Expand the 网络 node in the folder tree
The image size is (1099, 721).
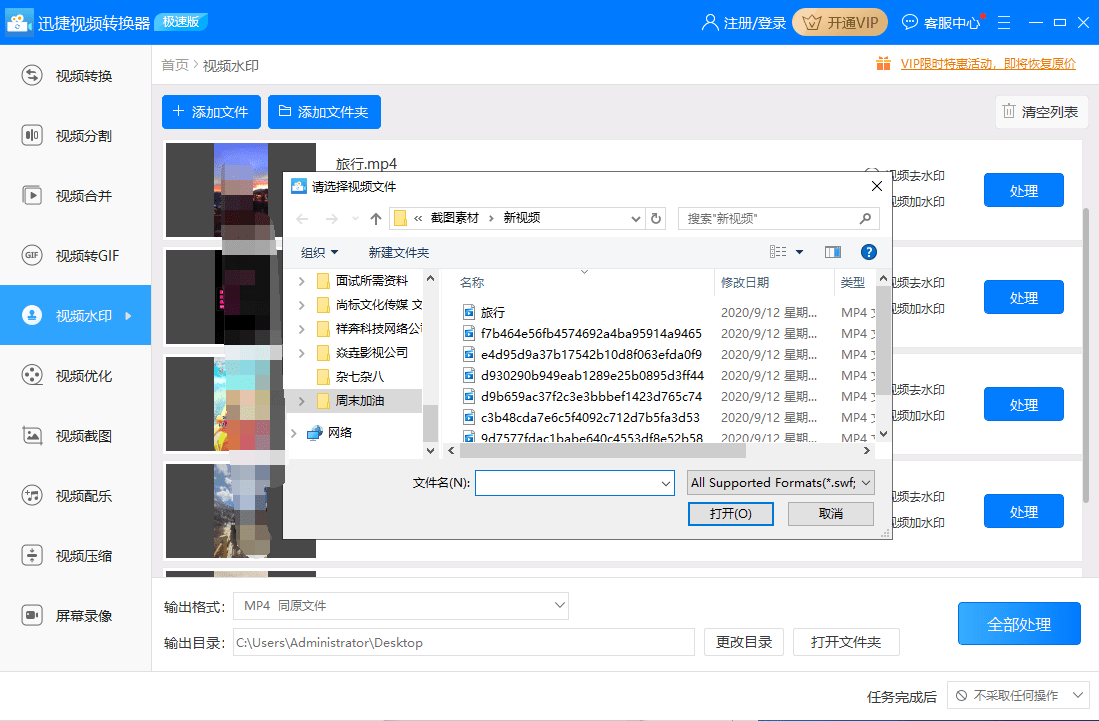point(294,433)
